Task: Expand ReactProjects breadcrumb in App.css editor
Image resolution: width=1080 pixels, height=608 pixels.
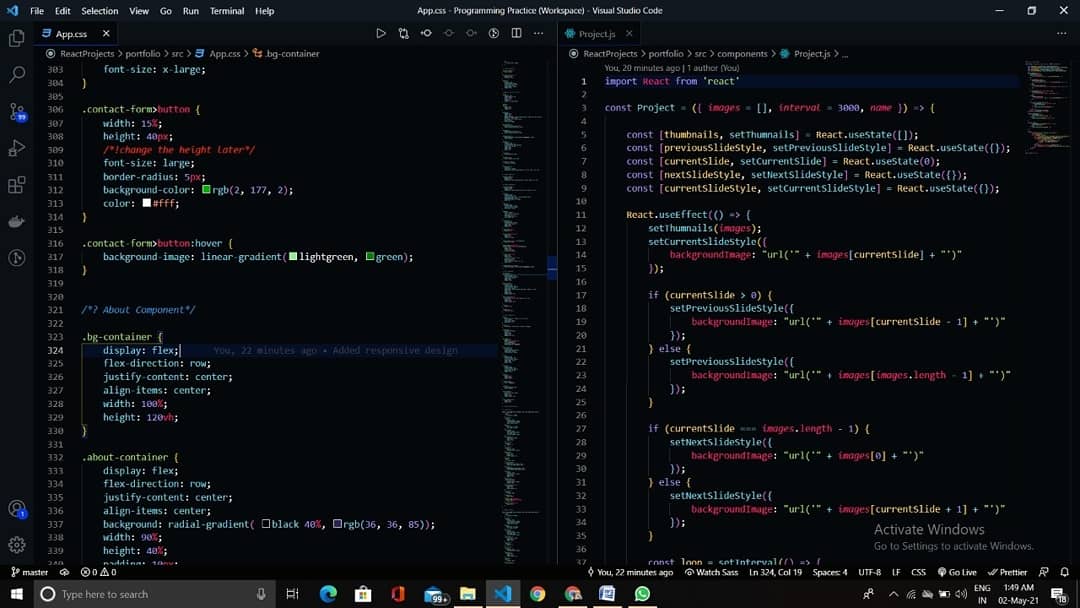Action: (87, 54)
